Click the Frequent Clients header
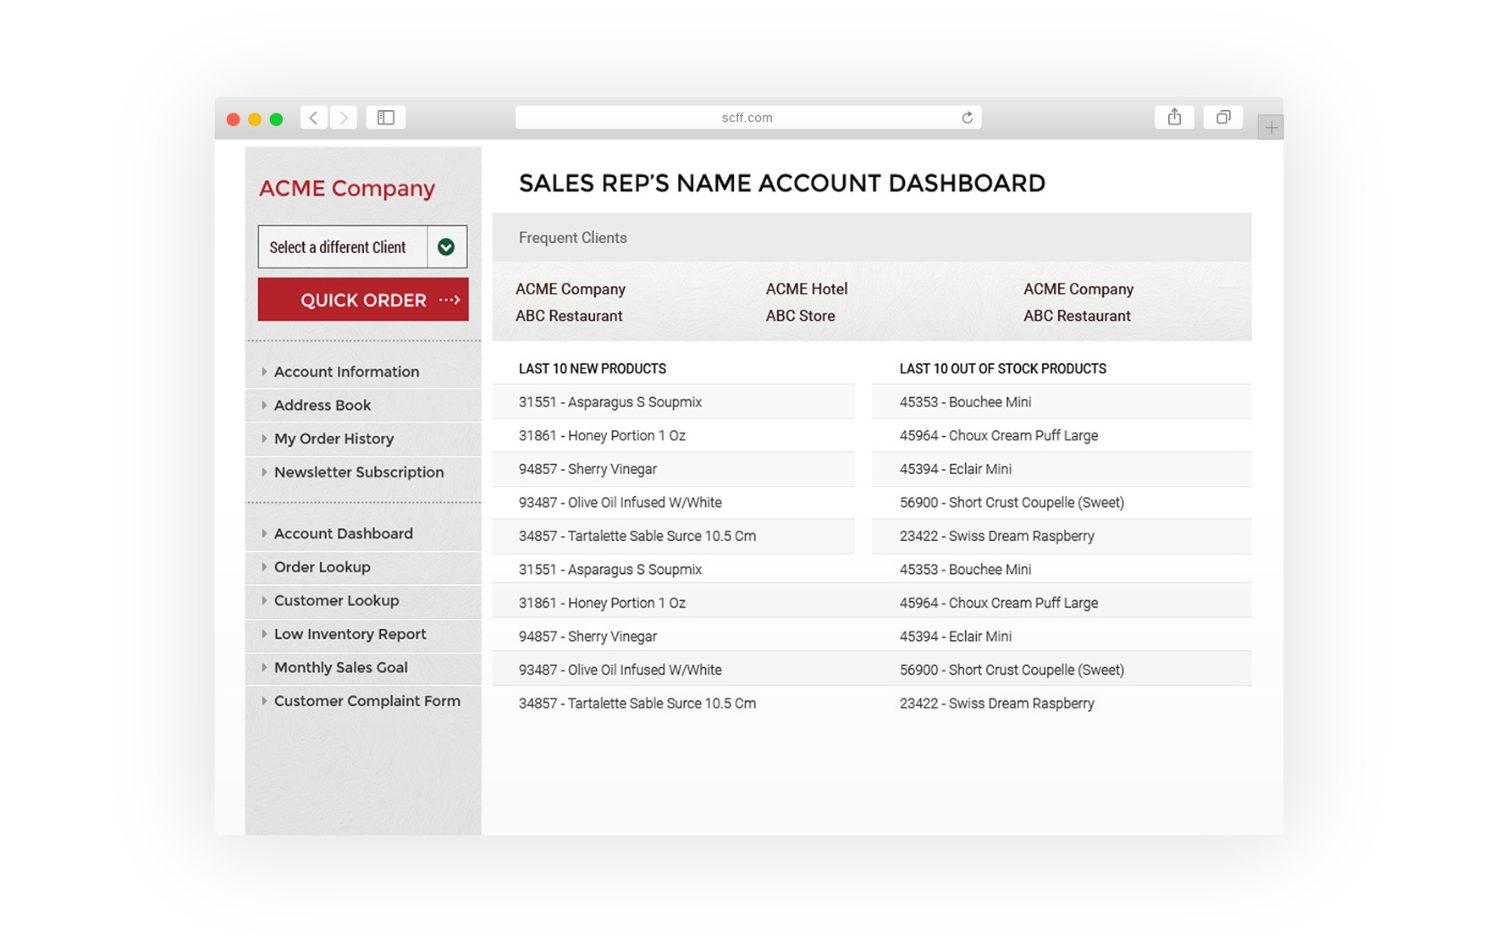 [x=573, y=238]
